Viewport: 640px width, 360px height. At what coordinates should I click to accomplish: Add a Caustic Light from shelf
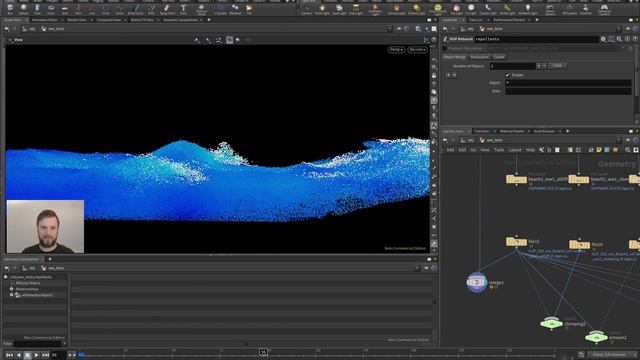coord(488,9)
